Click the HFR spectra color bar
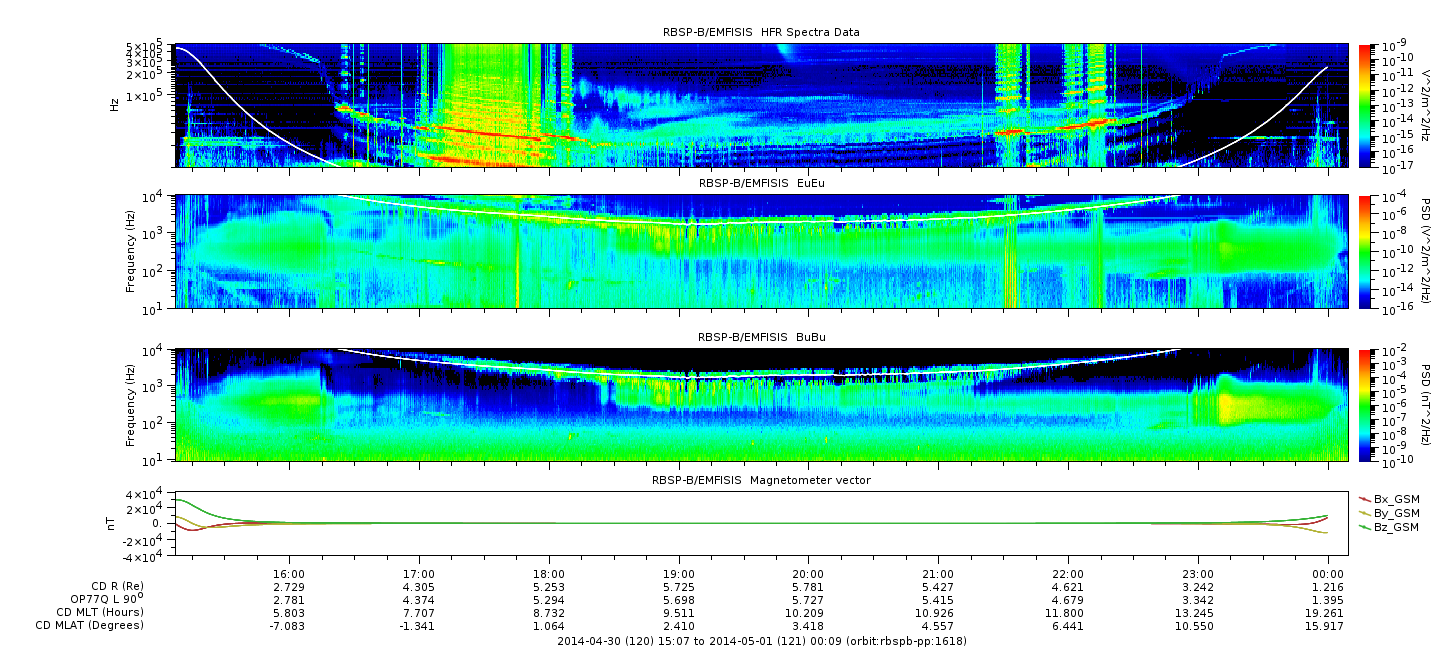Screen dimensions: 1447x658 1364,105
